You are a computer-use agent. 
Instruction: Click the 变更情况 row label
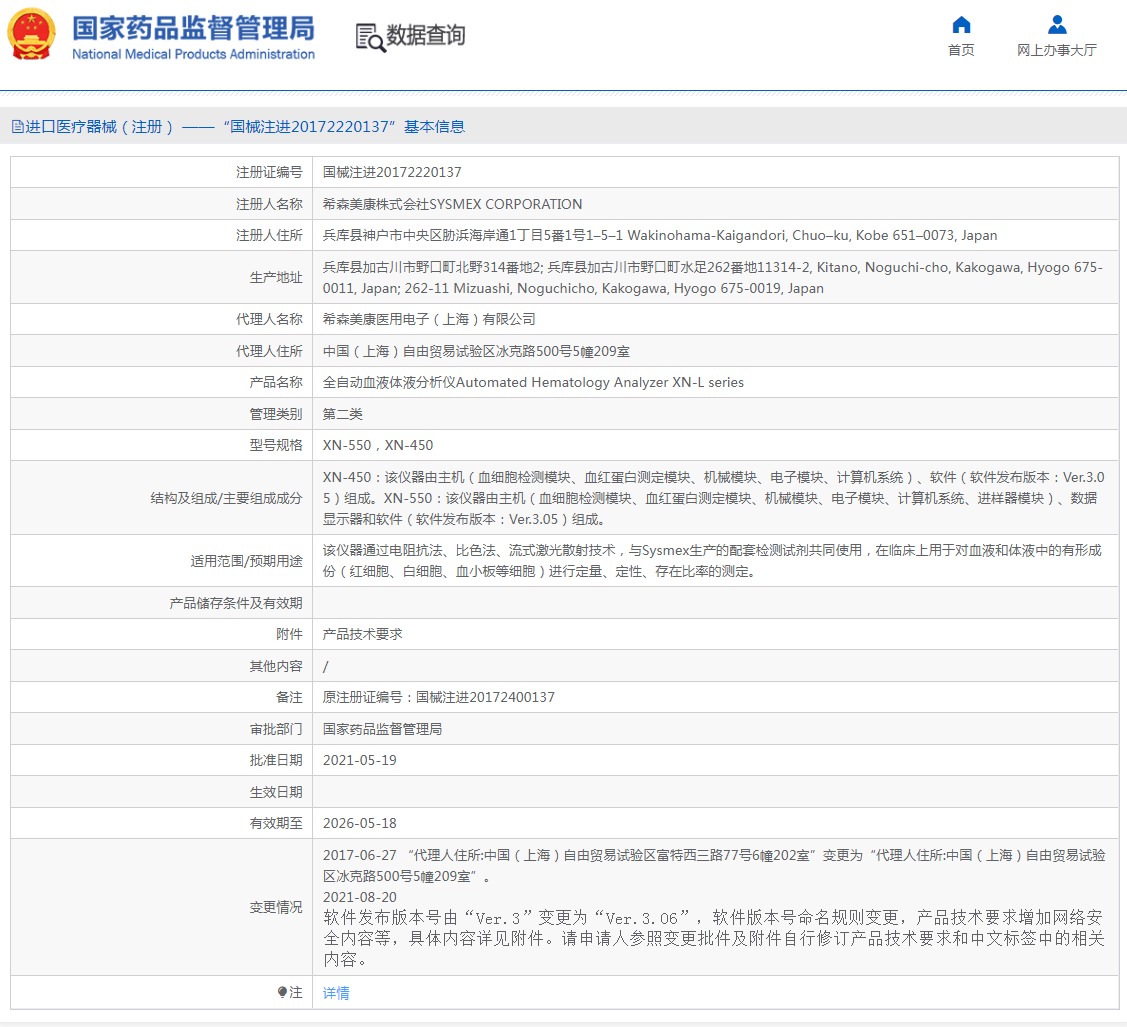pyautogui.click(x=276, y=908)
